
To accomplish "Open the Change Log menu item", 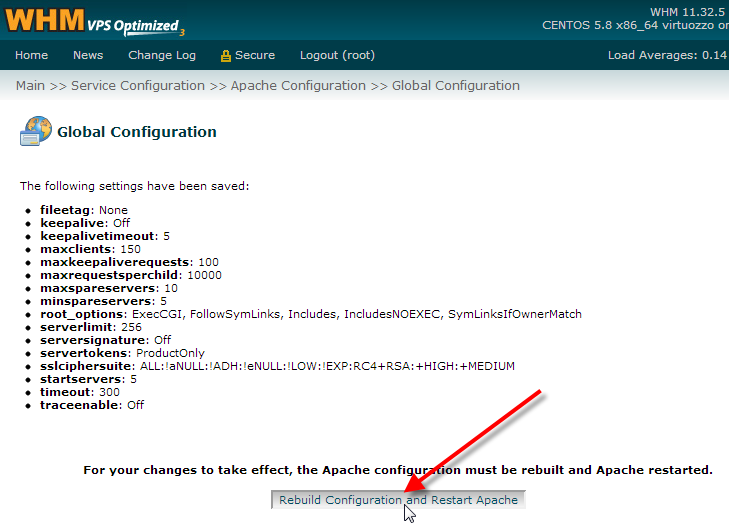I will click(162, 55).
